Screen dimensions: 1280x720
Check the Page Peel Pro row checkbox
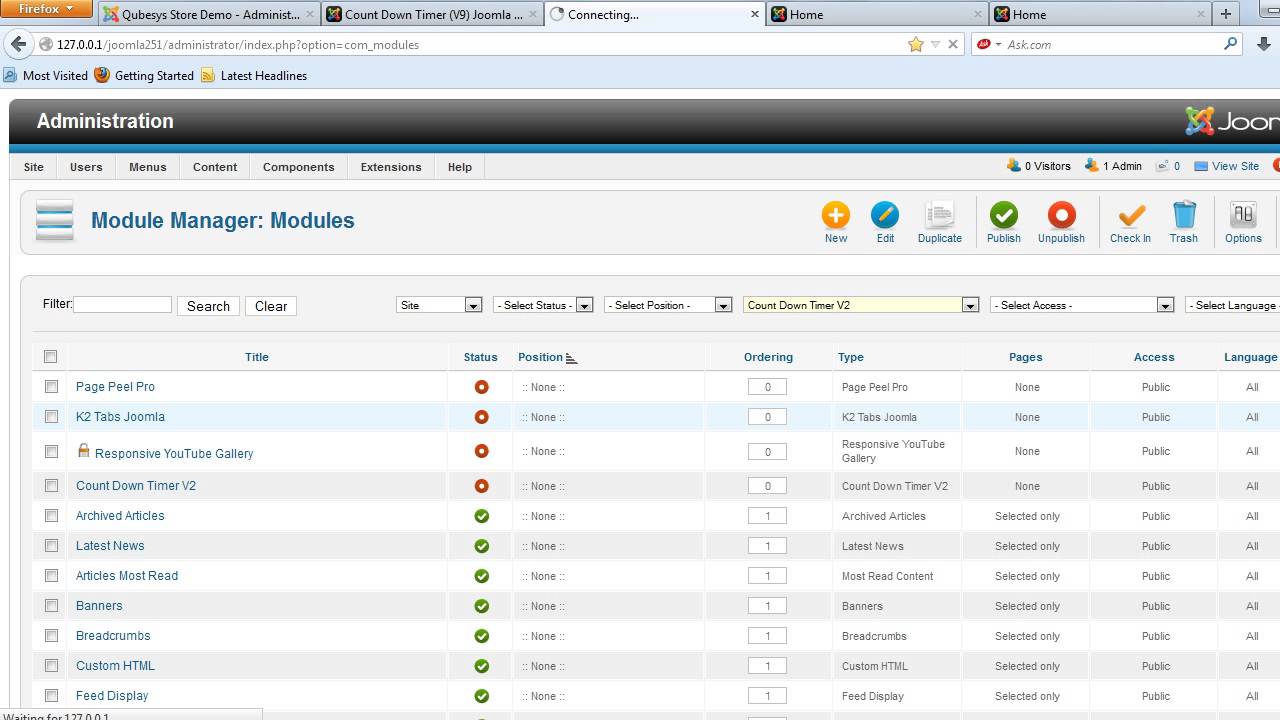(51, 386)
